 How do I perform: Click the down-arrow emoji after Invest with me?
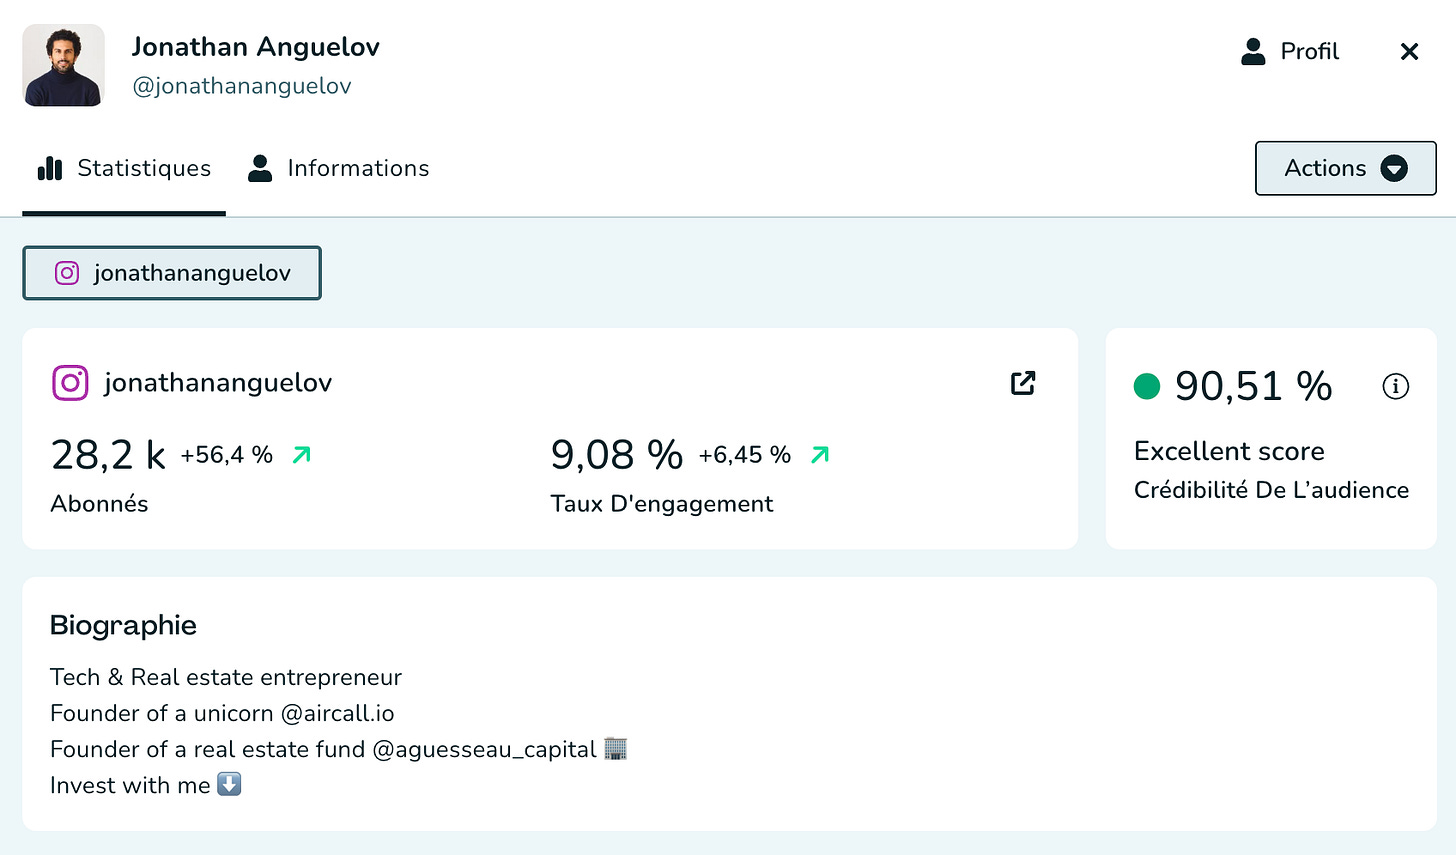(x=229, y=784)
